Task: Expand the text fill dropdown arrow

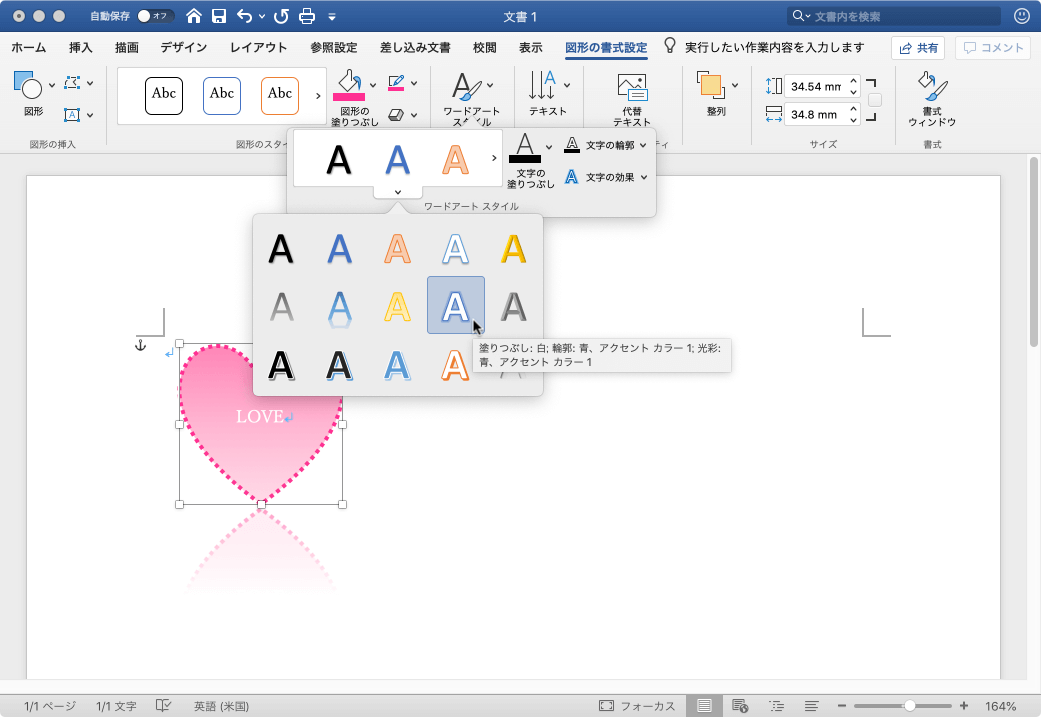Action: click(x=549, y=147)
